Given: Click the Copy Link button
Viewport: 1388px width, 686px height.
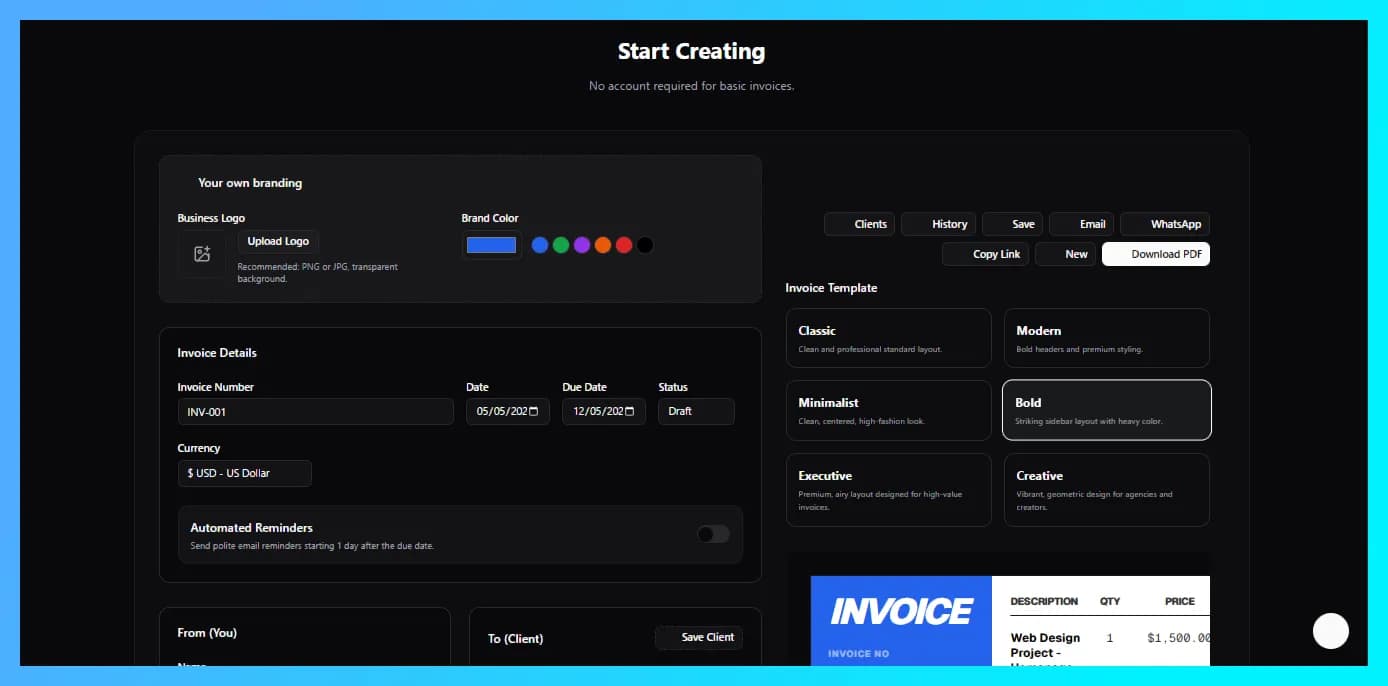Looking at the screenshot, I should point(985,254).
